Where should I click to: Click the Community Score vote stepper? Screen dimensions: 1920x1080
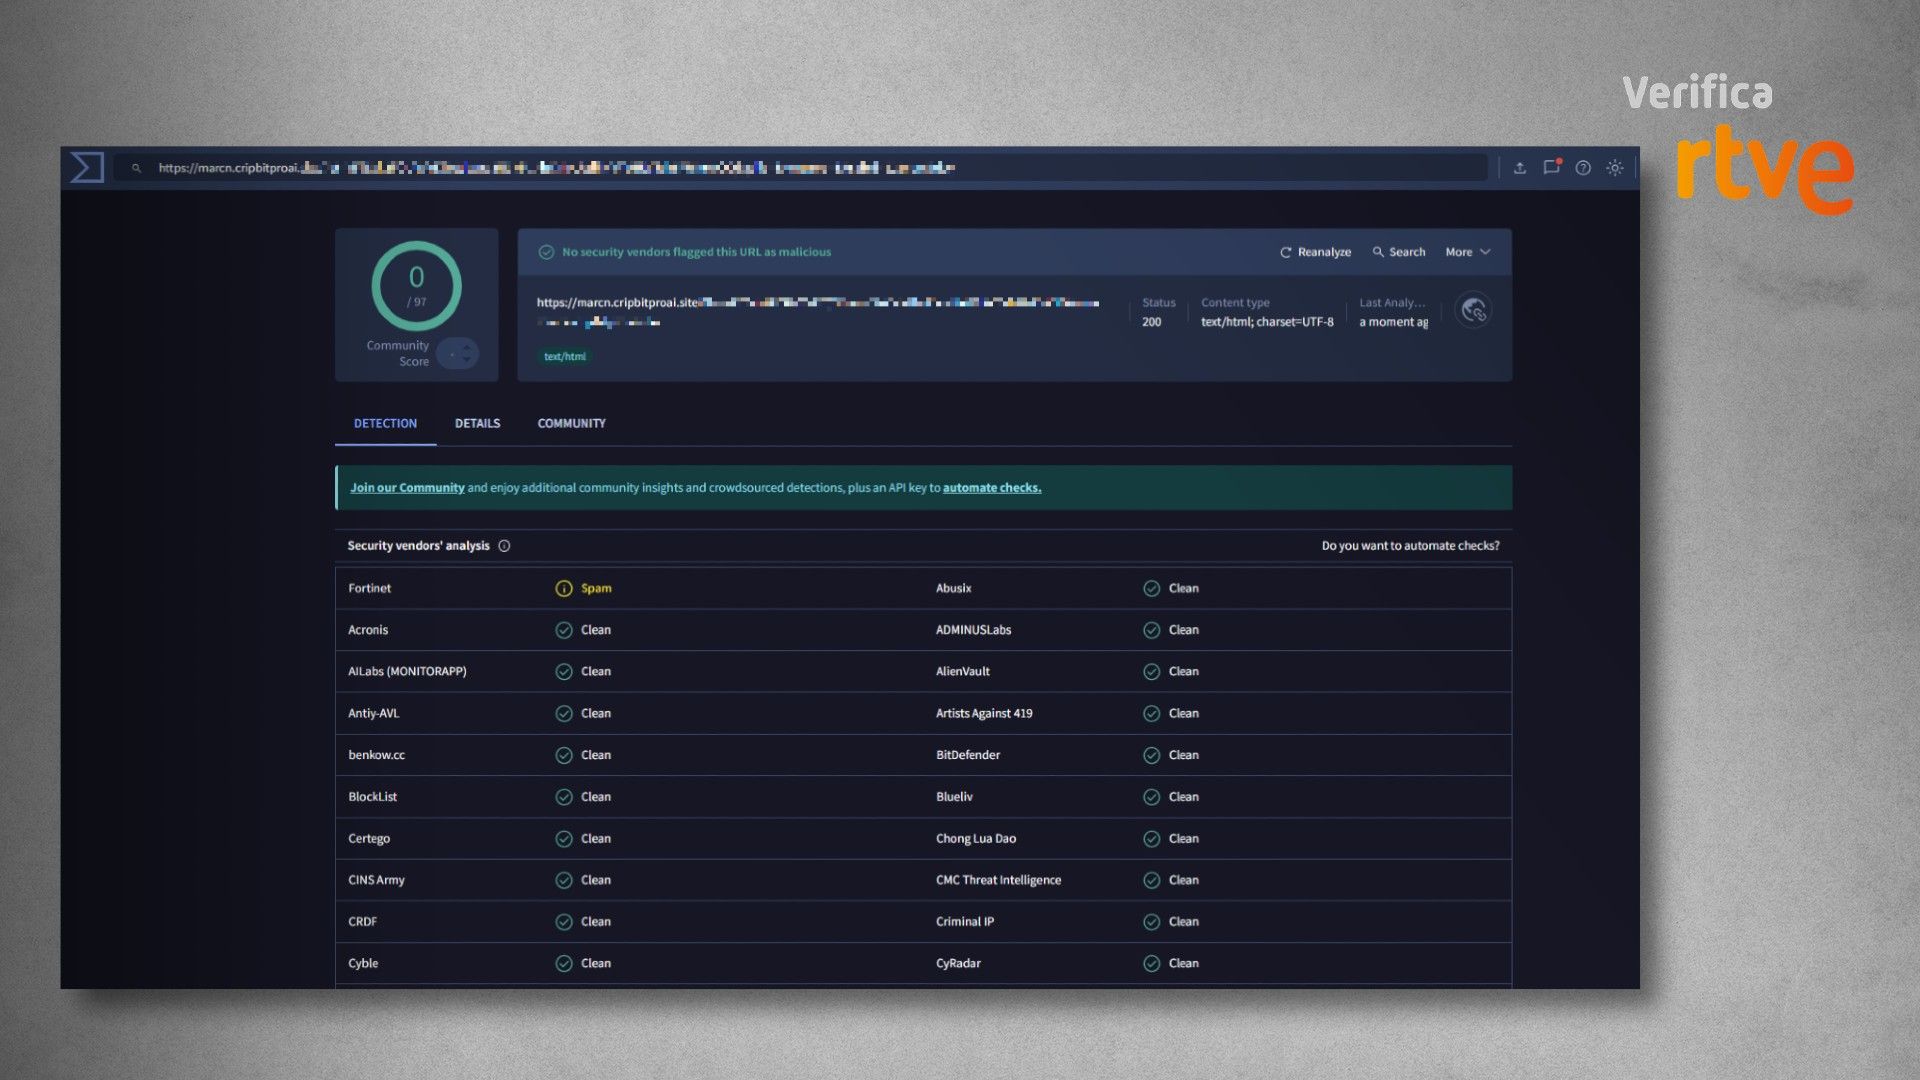[459, 354]
